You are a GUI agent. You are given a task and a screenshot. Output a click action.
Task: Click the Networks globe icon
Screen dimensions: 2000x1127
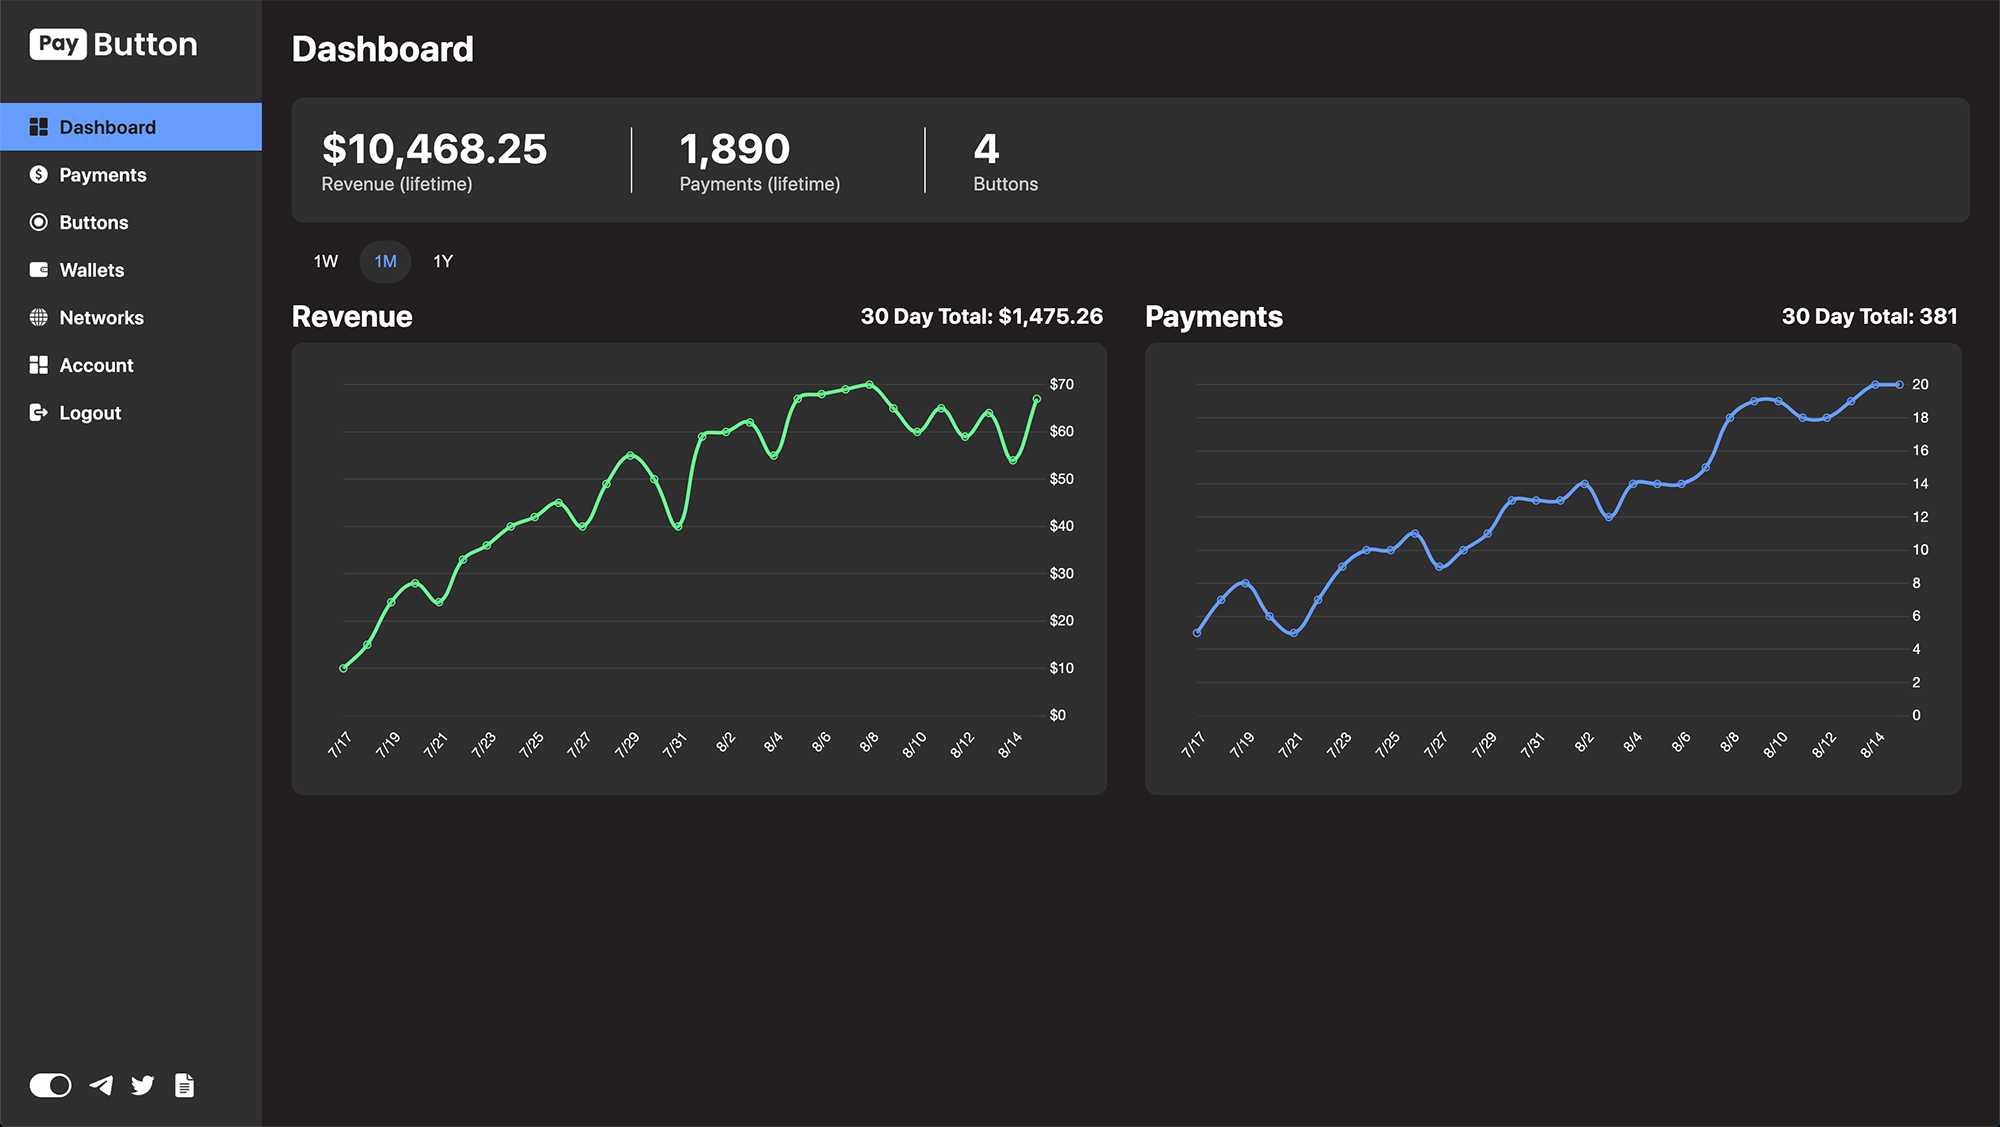(x=39, y=317)
